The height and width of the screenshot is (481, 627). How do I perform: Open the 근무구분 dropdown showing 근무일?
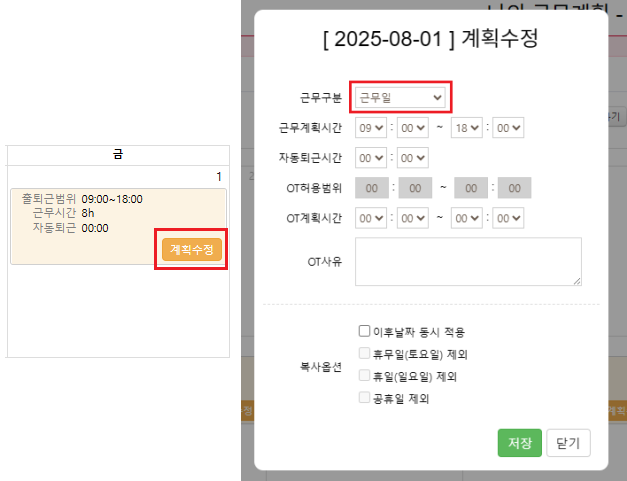(x=400, y=97)
